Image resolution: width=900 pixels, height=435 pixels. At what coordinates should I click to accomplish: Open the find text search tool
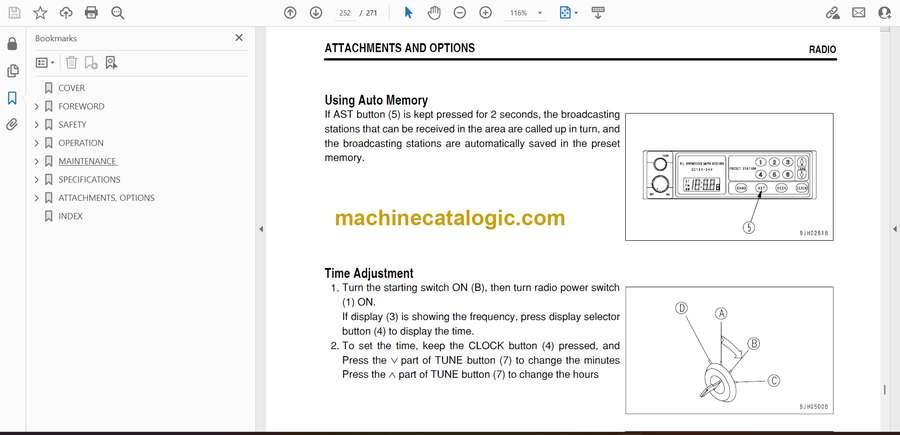coord(118,13)
